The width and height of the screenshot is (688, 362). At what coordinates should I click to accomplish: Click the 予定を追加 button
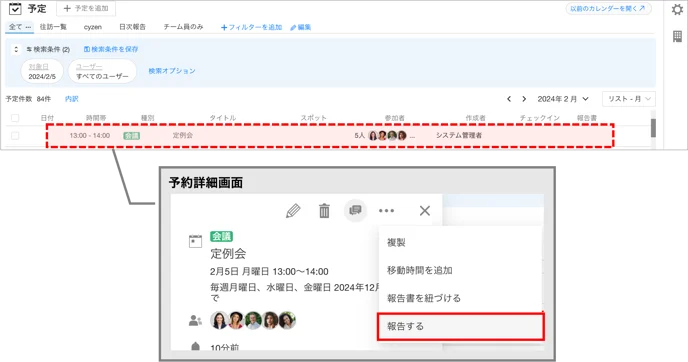click(86, 8)
